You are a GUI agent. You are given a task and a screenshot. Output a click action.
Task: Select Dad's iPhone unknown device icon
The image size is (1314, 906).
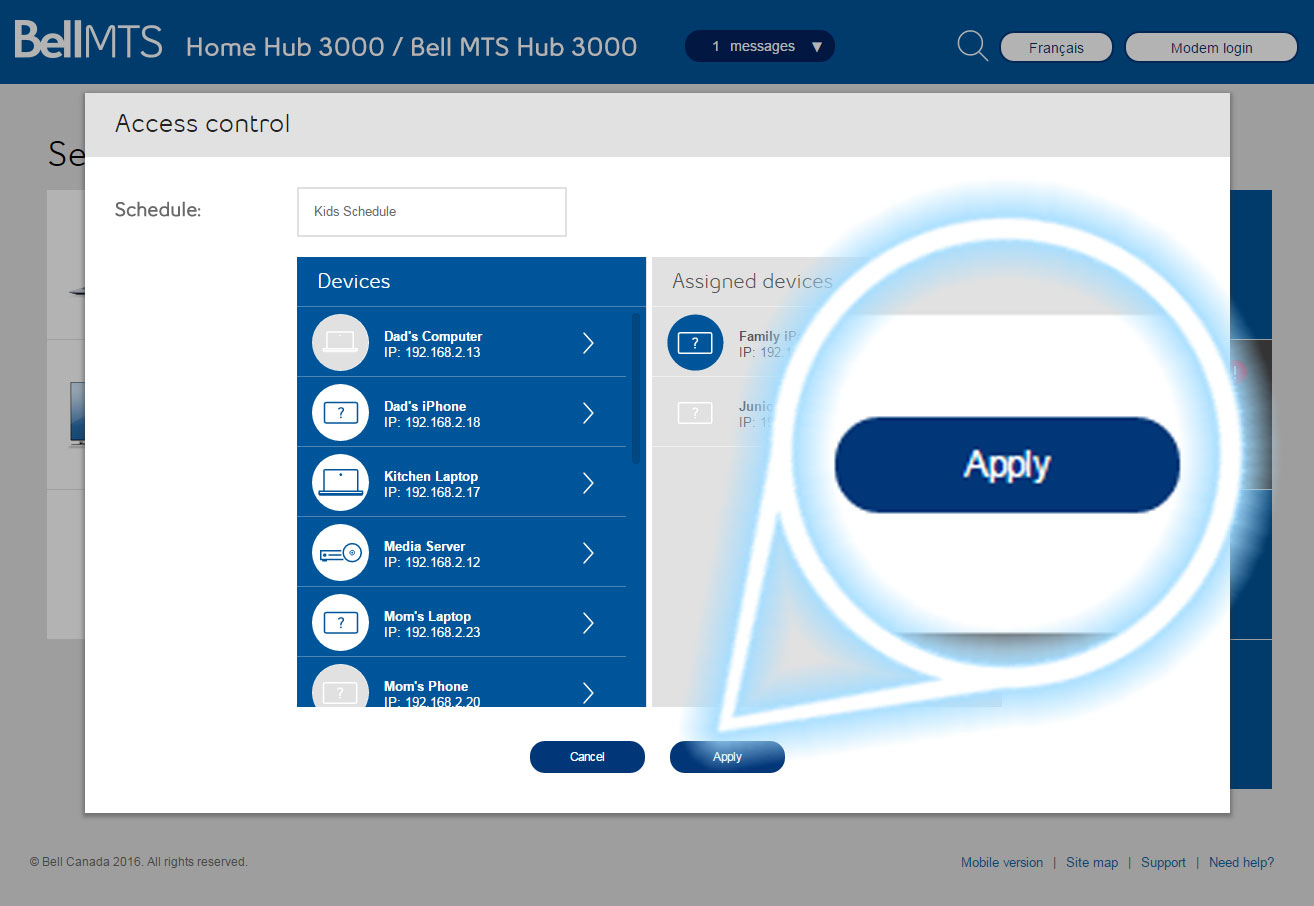pyautogui.click(x=341, y=412)
